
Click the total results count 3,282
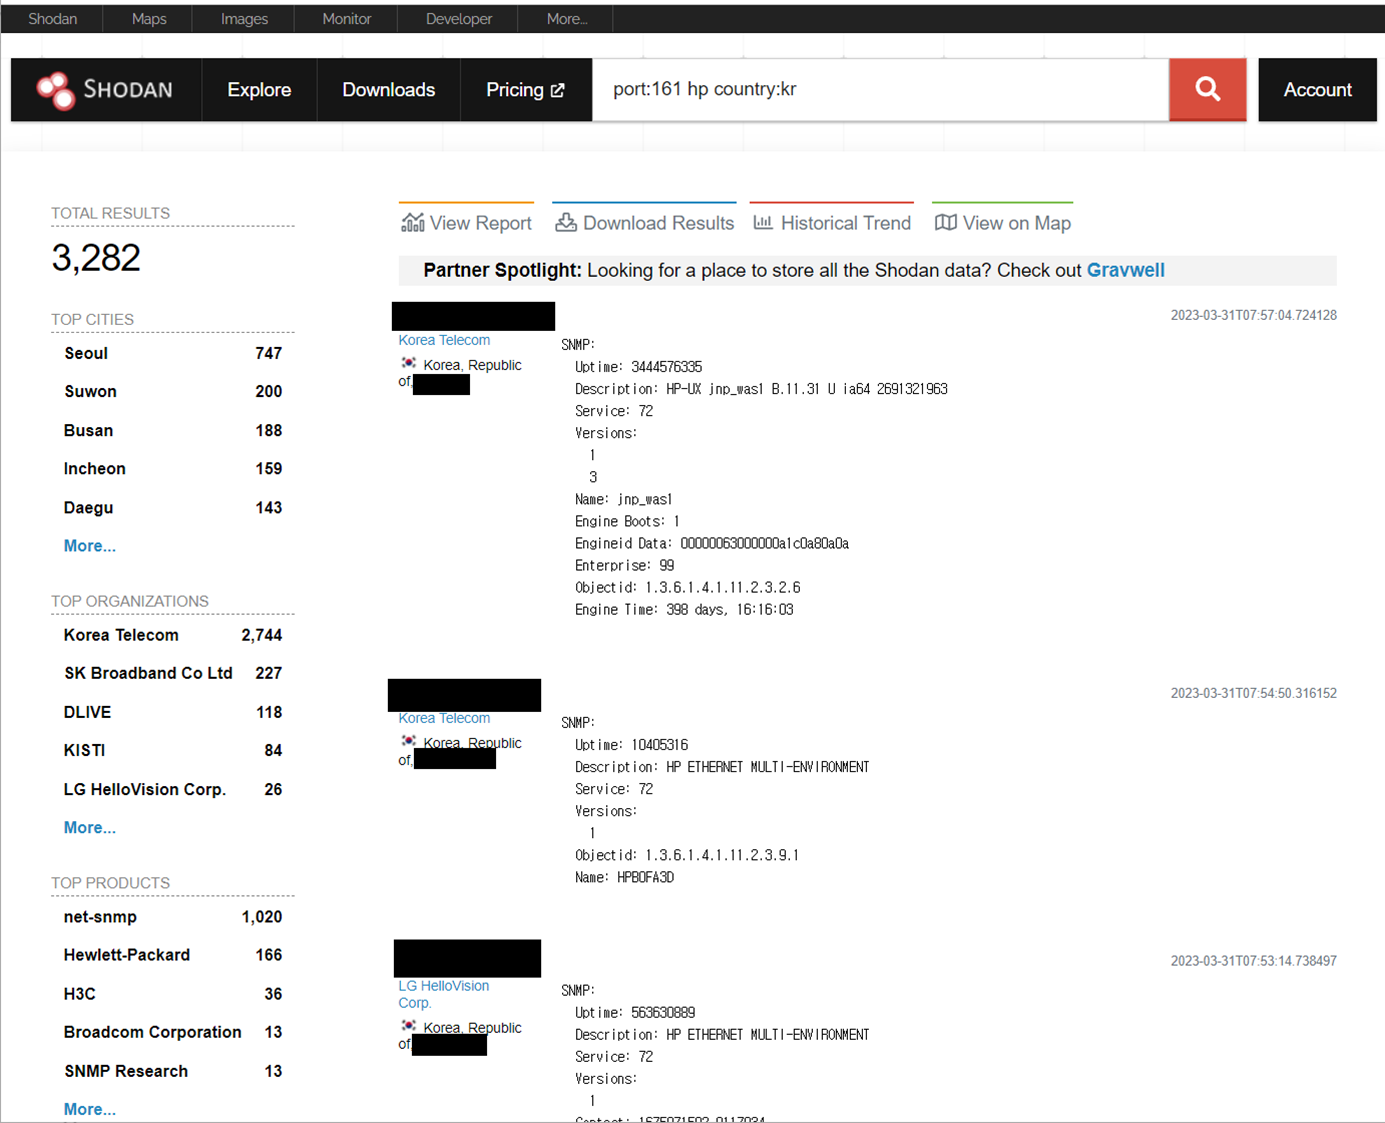point(96,258)
